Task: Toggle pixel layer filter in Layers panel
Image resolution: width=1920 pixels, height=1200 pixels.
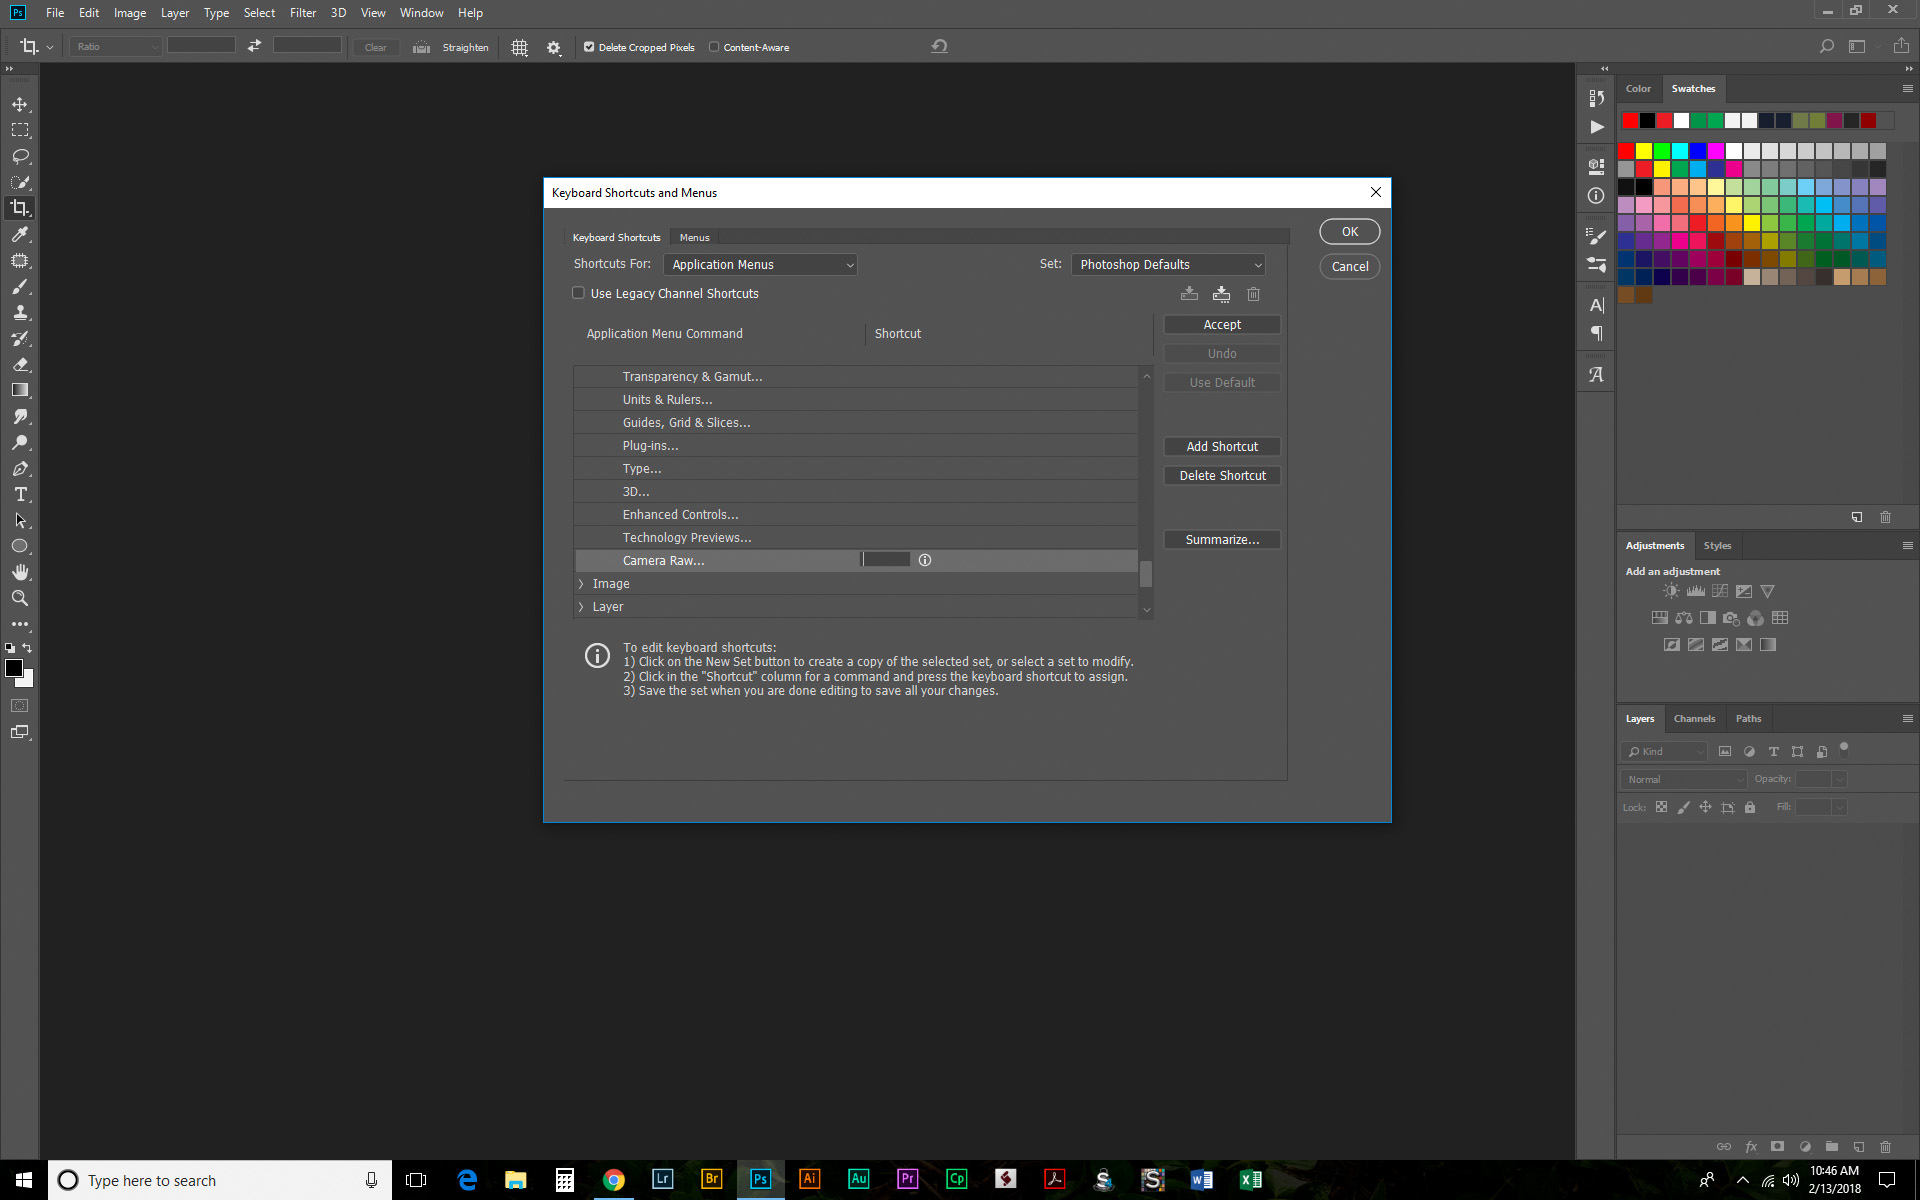Action: click(1725, 751)
